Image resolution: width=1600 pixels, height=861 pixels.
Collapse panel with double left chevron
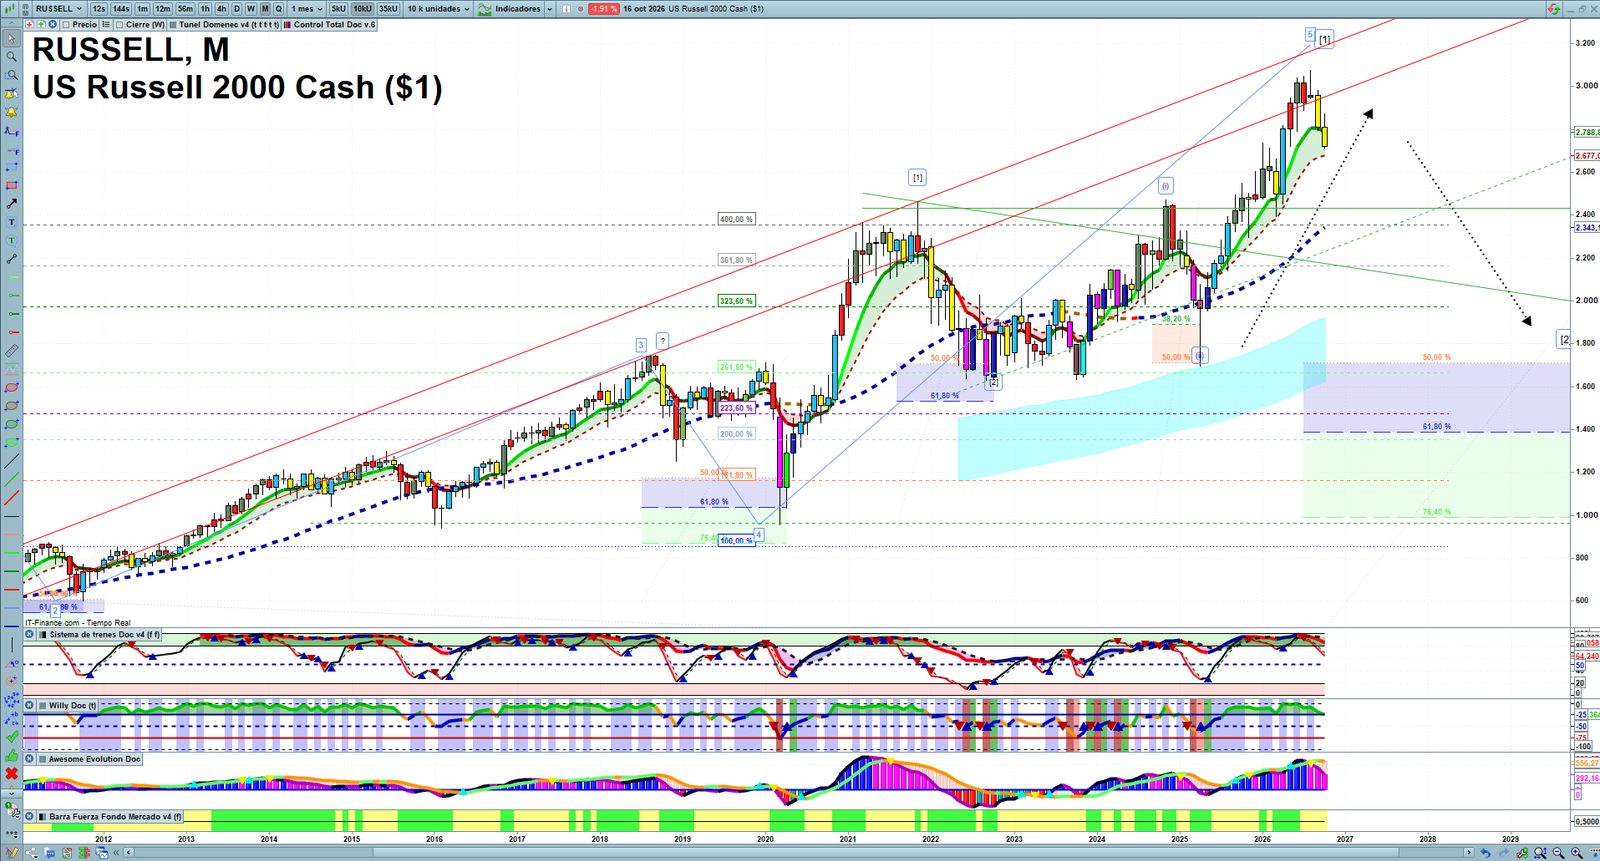pyautogui.click(x=116, y=852)
